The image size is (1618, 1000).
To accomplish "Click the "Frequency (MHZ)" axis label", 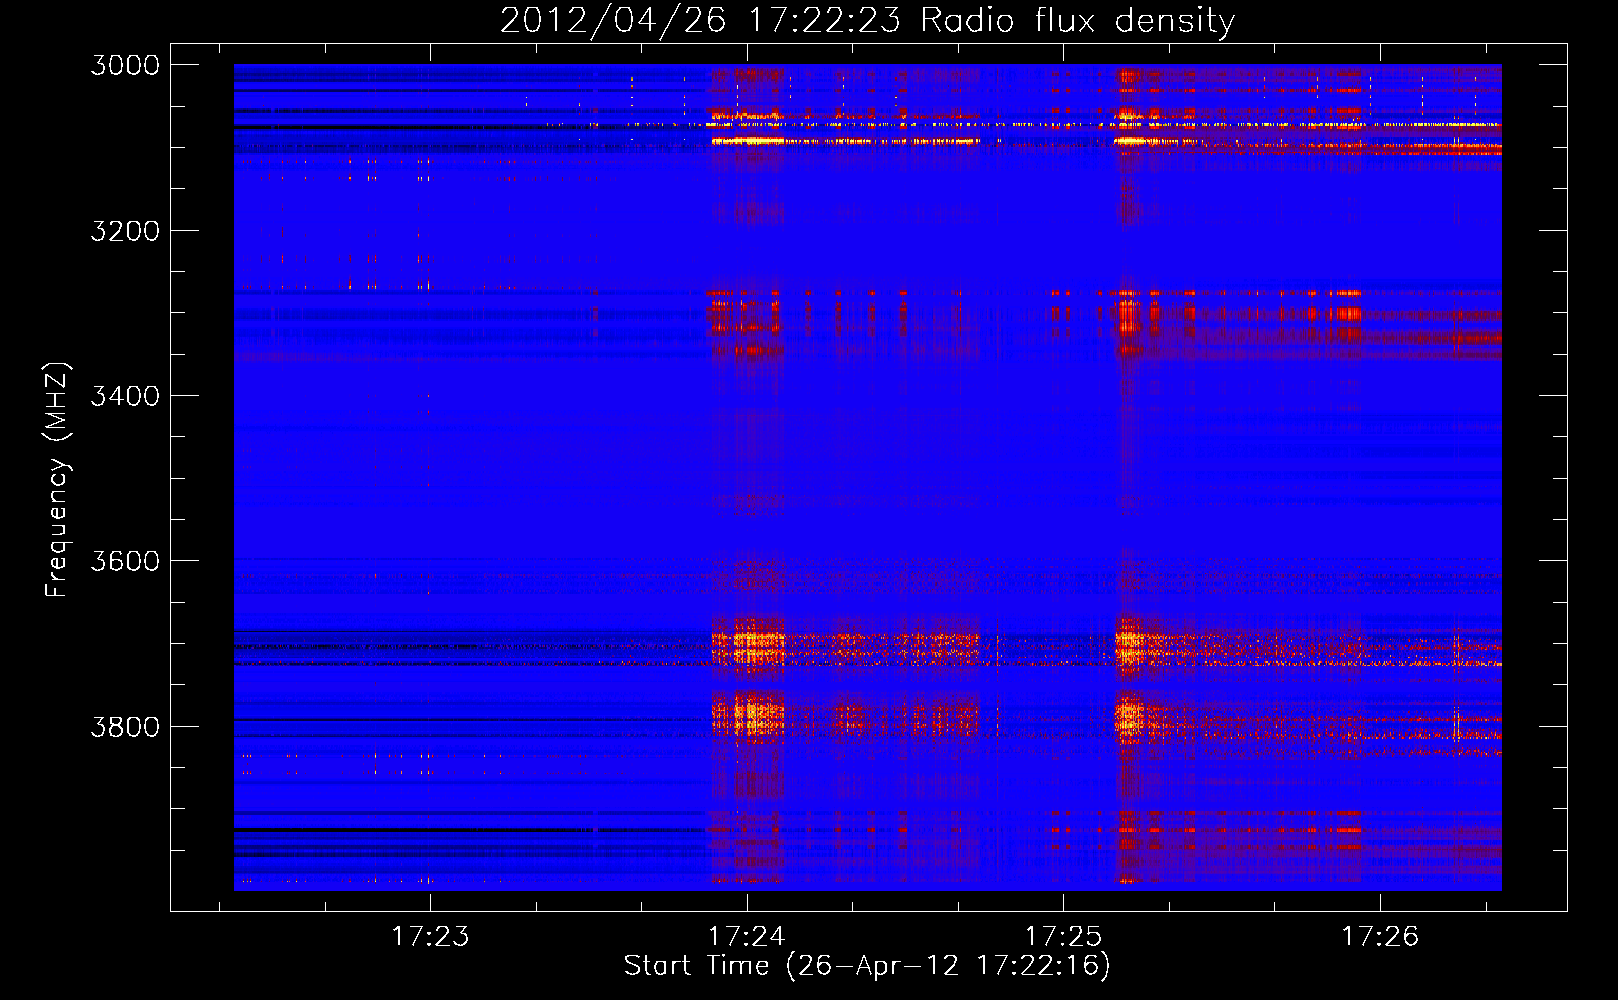I will pyautogui.click(x=57, y=480).
